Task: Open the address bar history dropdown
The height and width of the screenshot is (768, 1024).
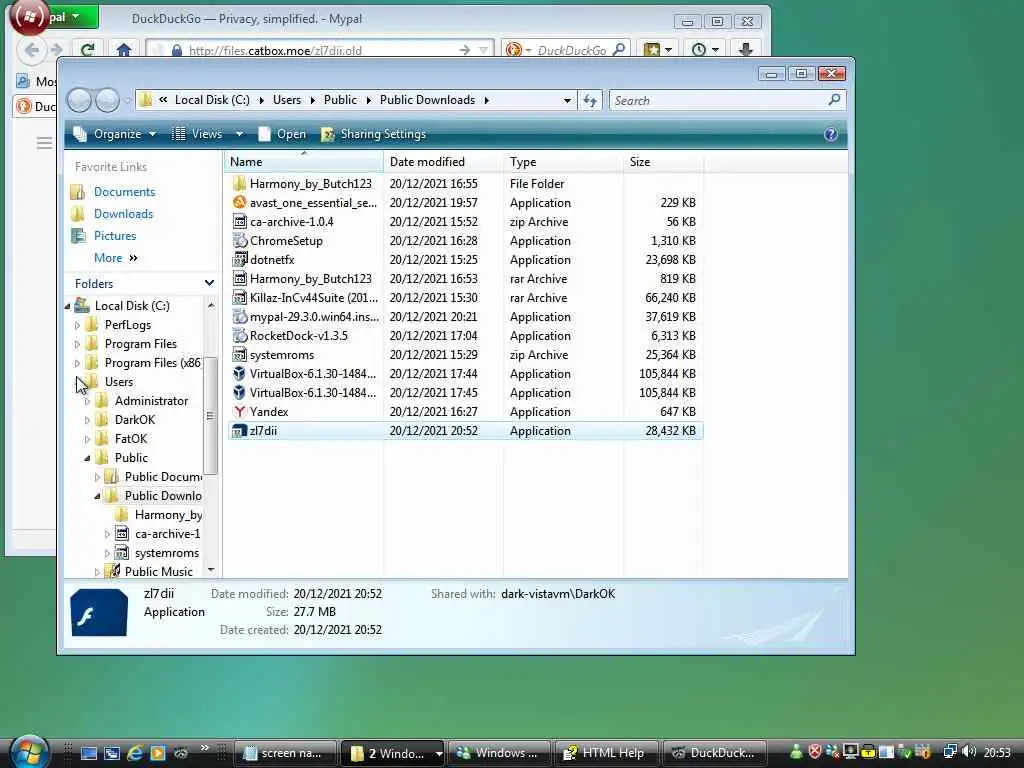Action: click(x=567, y=101)
